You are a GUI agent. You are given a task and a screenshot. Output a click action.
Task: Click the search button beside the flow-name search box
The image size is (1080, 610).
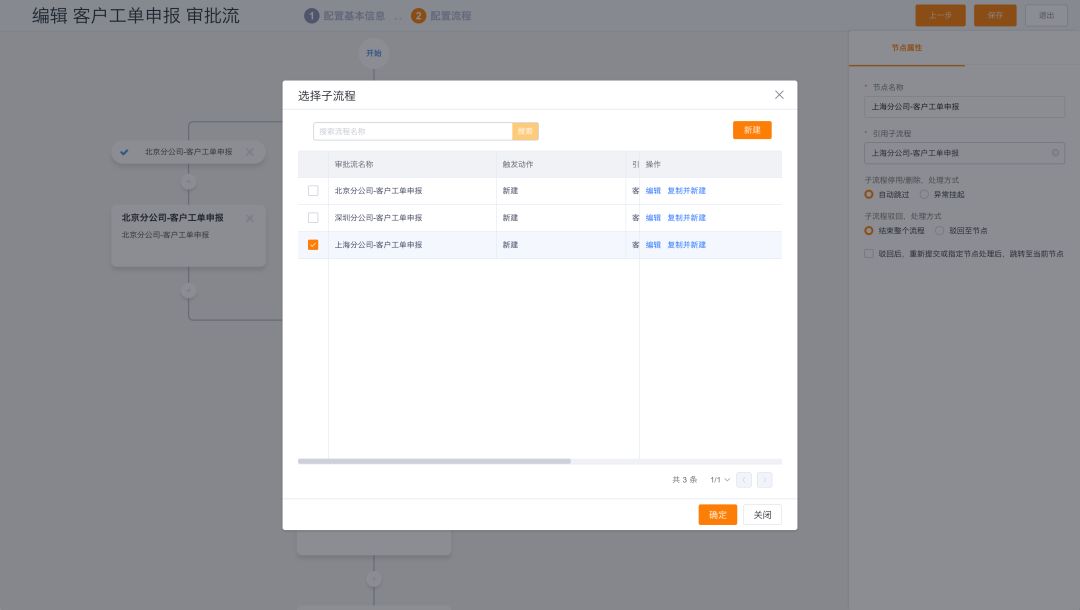pos(526,132)
